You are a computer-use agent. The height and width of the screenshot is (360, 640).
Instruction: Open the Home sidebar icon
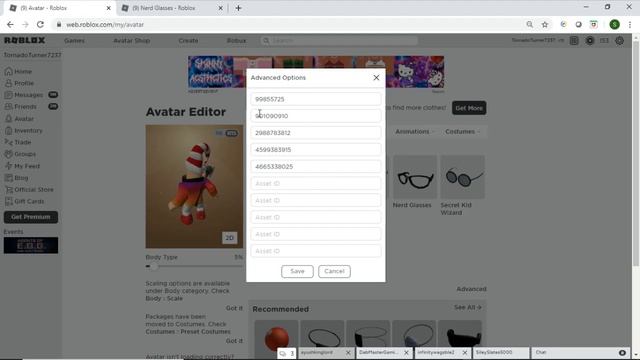8,71
